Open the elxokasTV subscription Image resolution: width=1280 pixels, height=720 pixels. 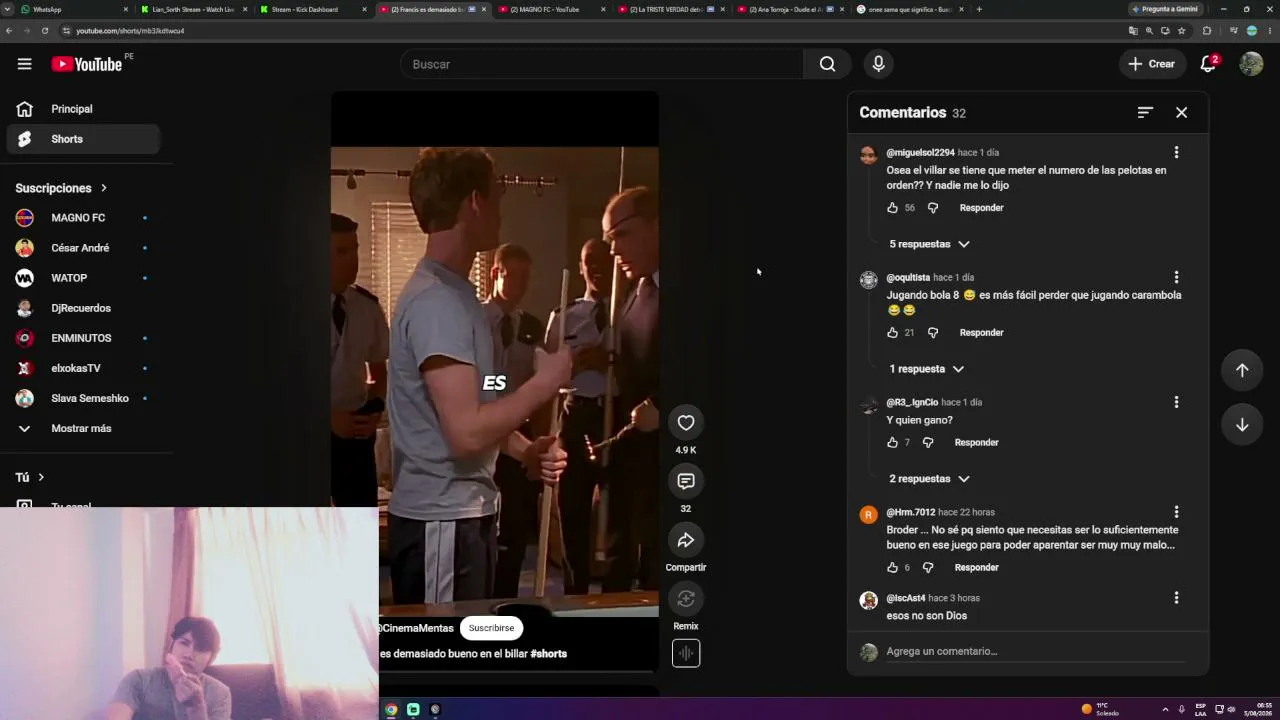[x=82, y=368]
